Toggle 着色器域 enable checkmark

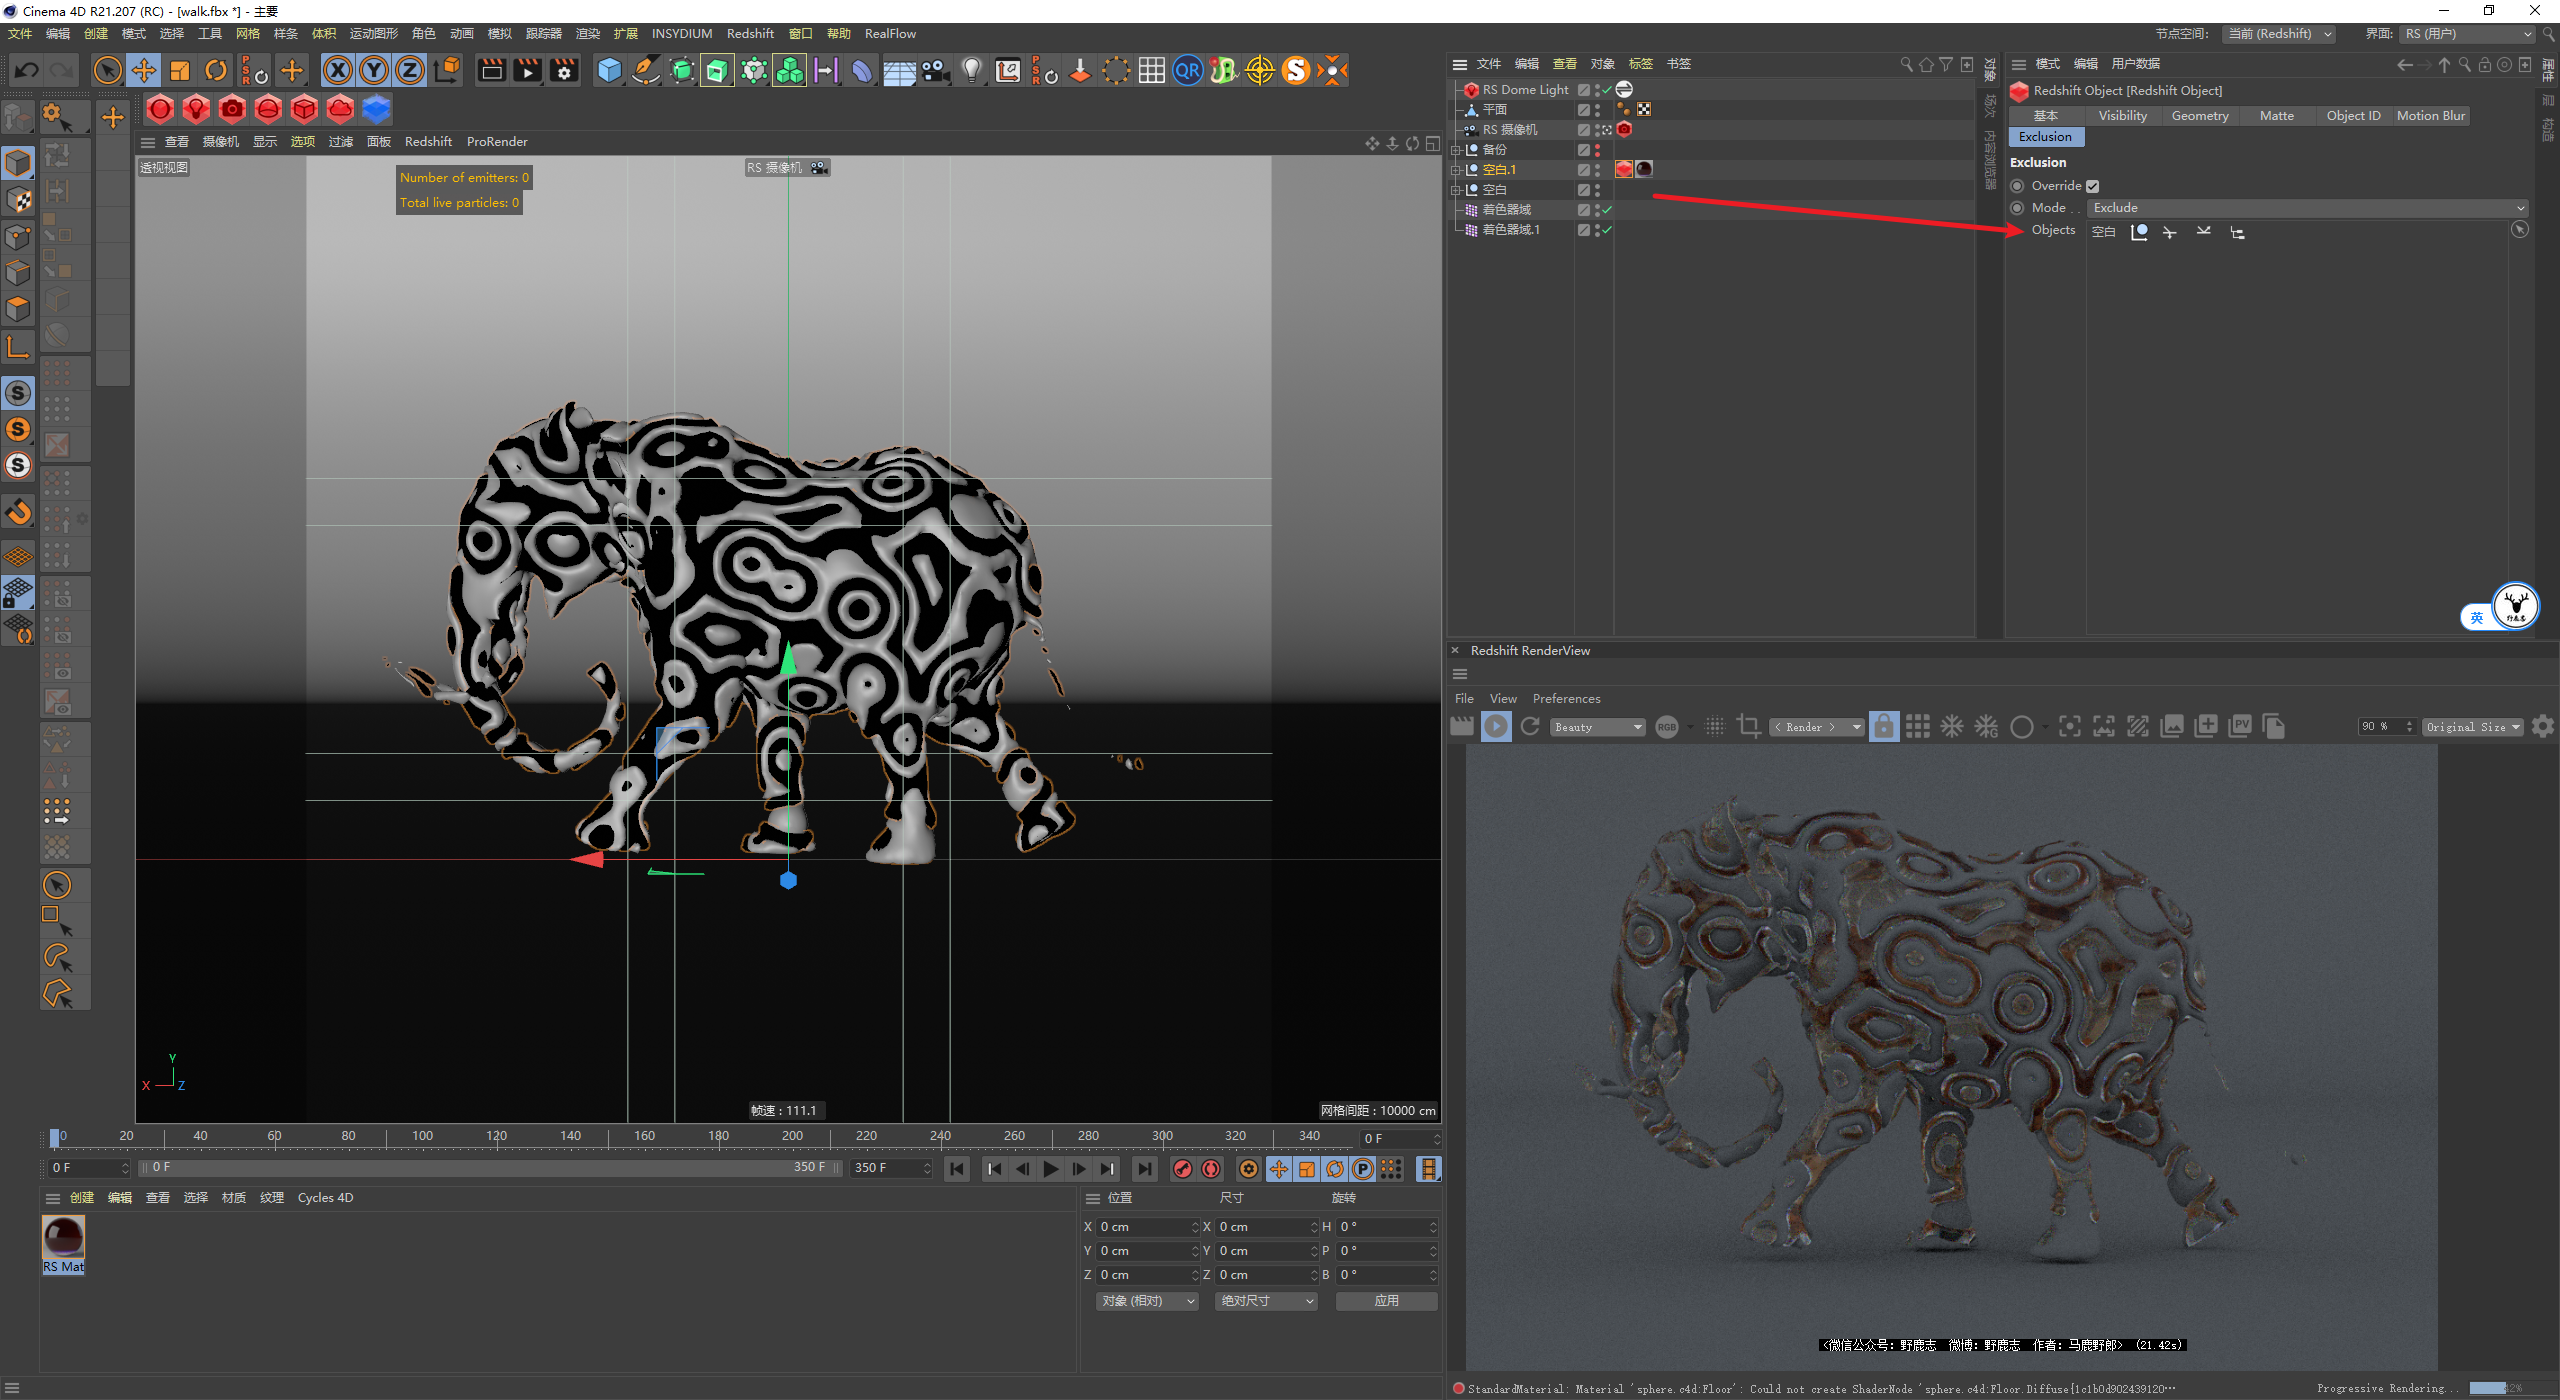click(1607, 210)
